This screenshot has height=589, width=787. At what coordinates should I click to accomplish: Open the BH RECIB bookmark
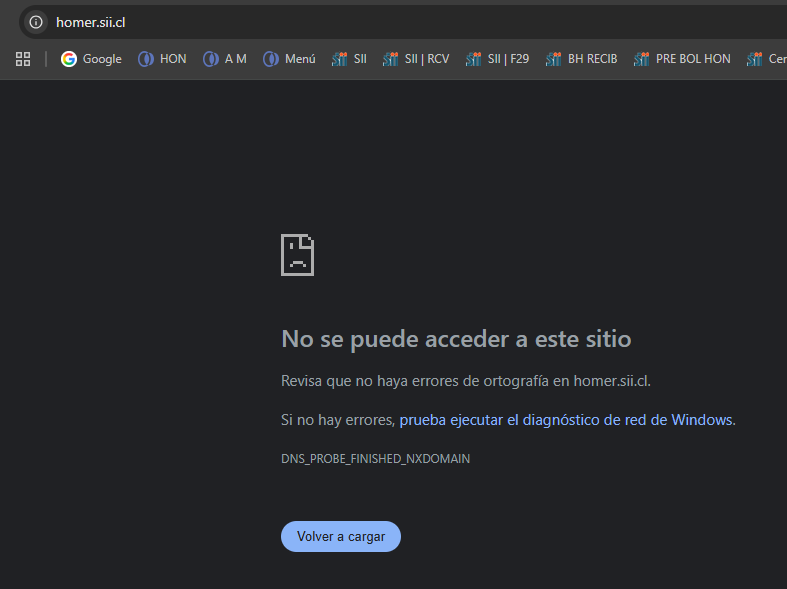click(x=582, y=59)
